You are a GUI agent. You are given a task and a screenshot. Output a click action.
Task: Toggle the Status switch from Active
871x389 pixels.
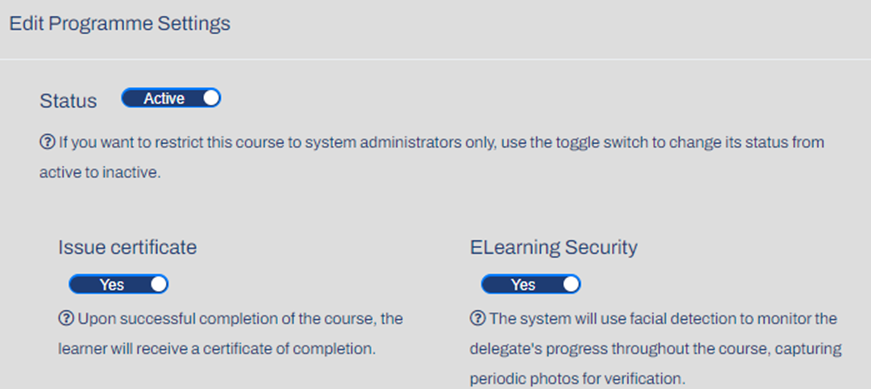point(171,98)
